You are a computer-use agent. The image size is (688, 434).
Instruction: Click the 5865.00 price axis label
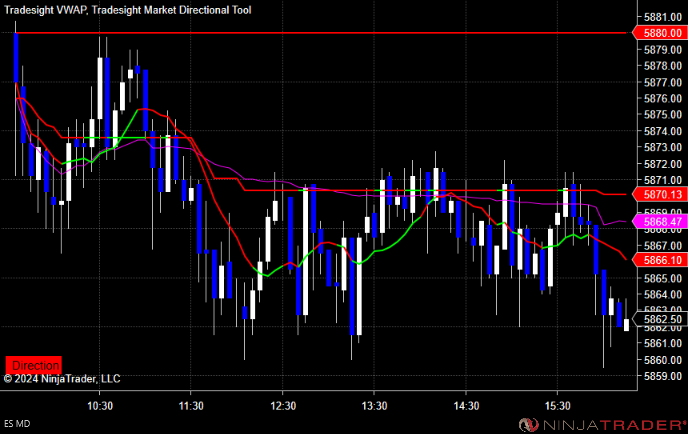tap(663, 278)
